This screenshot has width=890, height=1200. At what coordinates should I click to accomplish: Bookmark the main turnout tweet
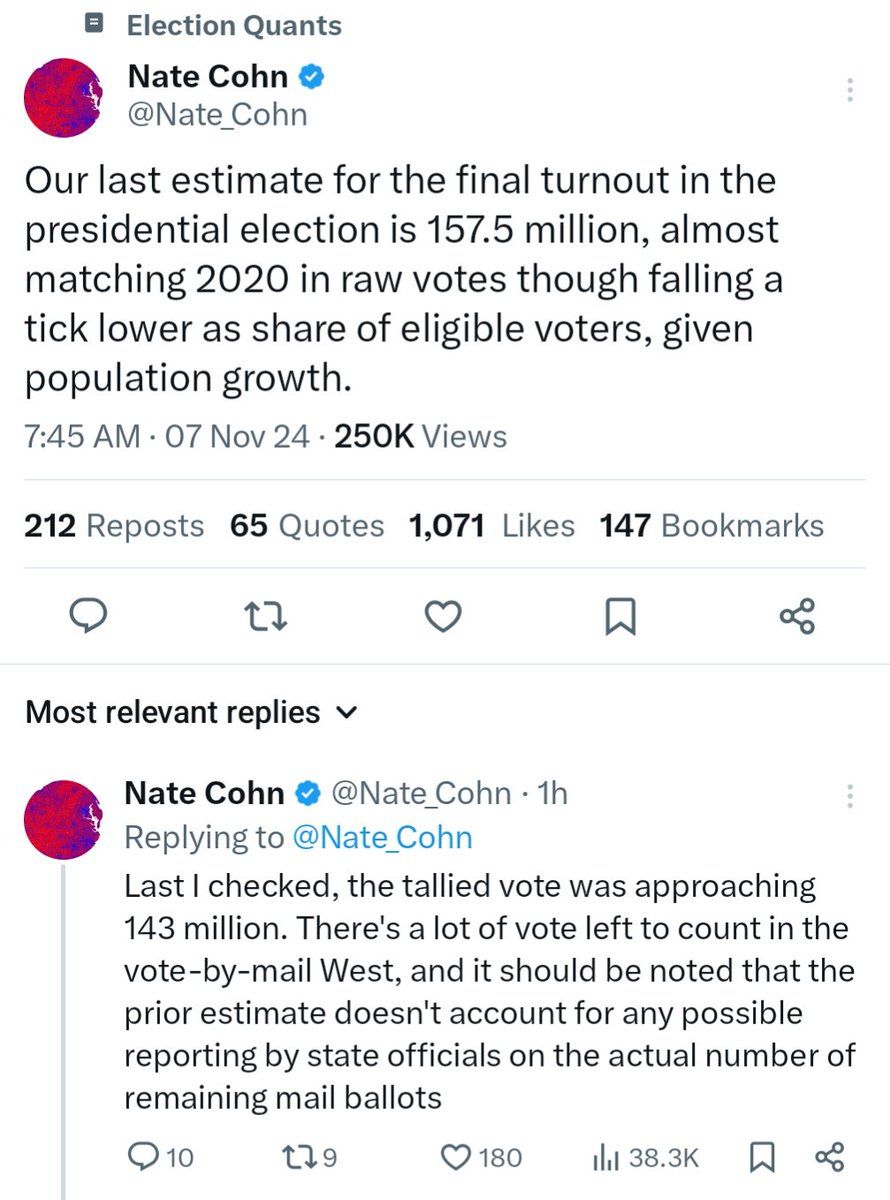pyautogui.click(x=620, y=618)
